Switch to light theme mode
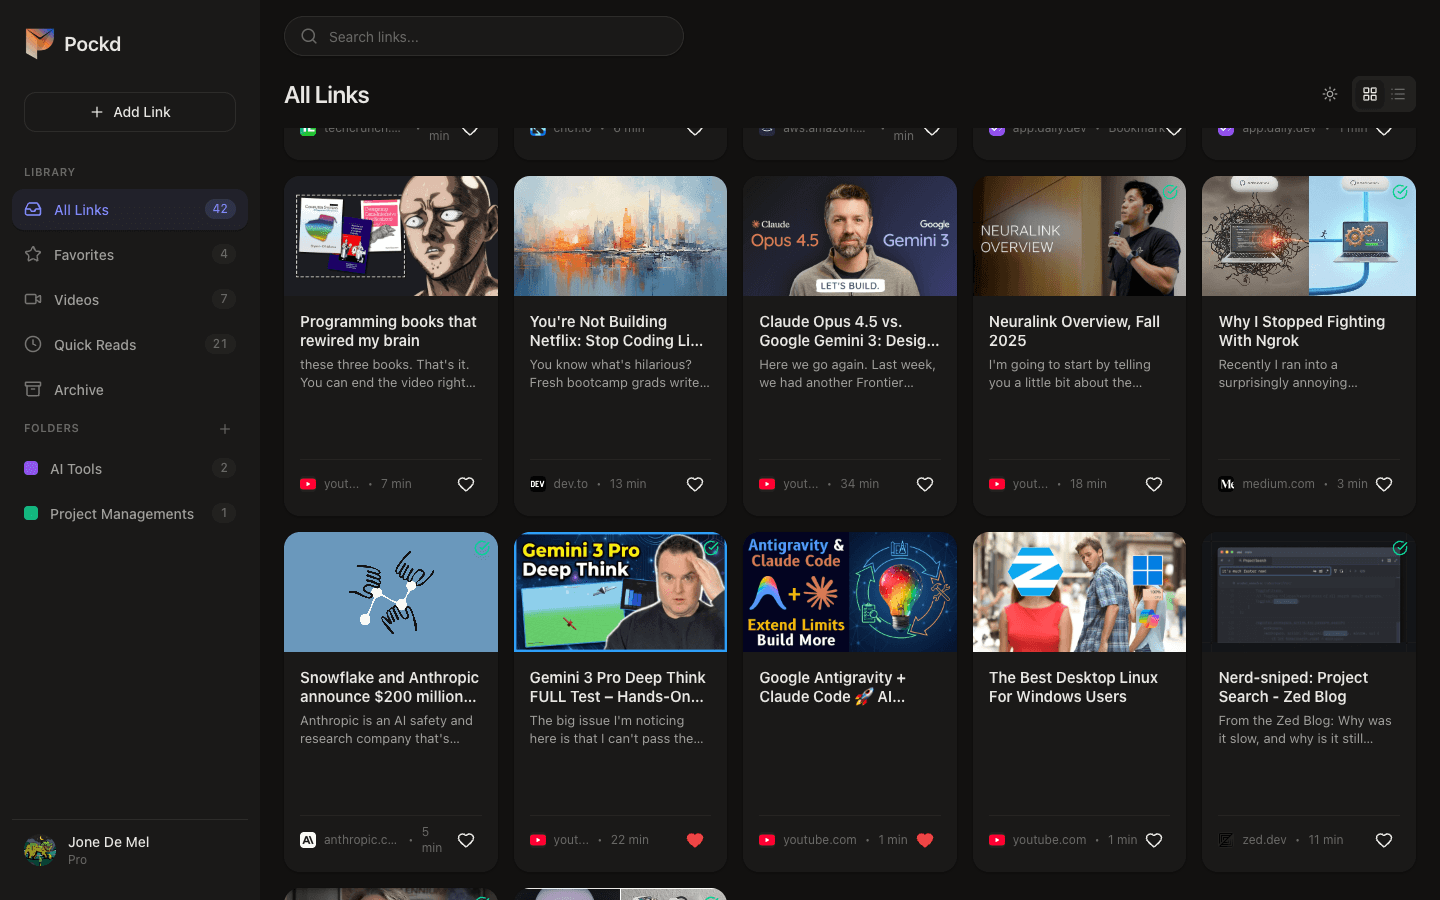This screenshot has height=900, width=1440. coord(1330,94)
